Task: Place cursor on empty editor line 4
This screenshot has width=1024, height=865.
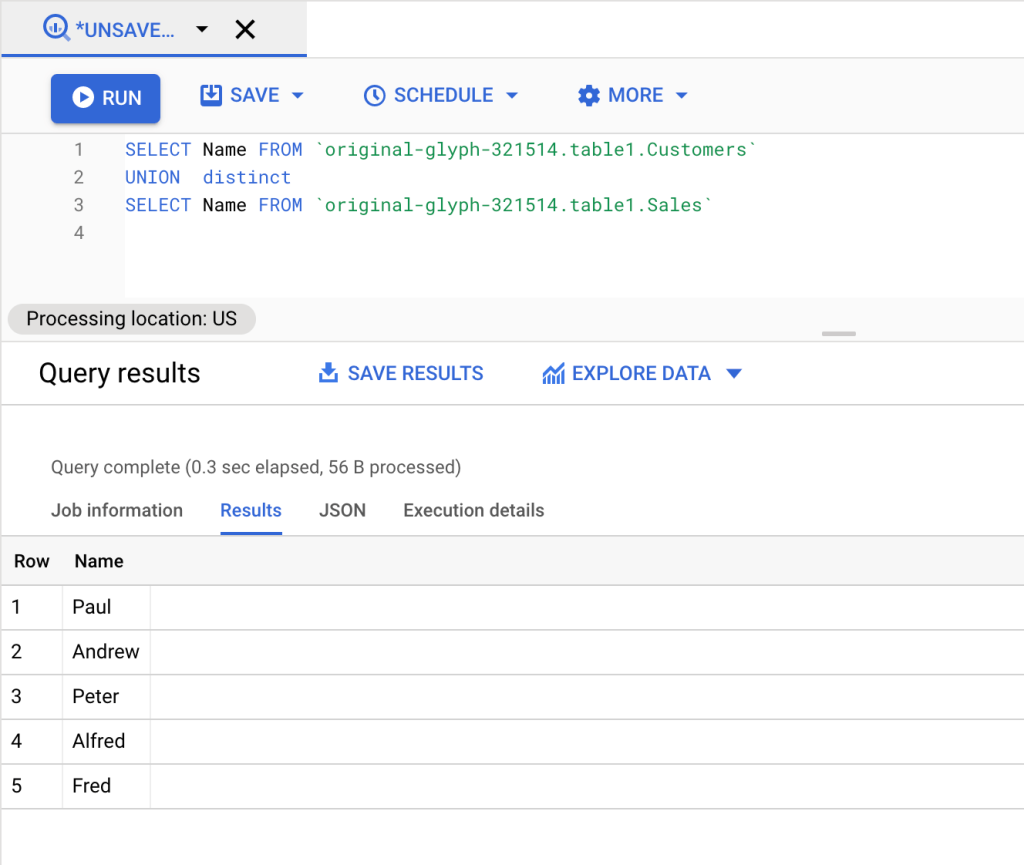Action: tap(573, 232)
